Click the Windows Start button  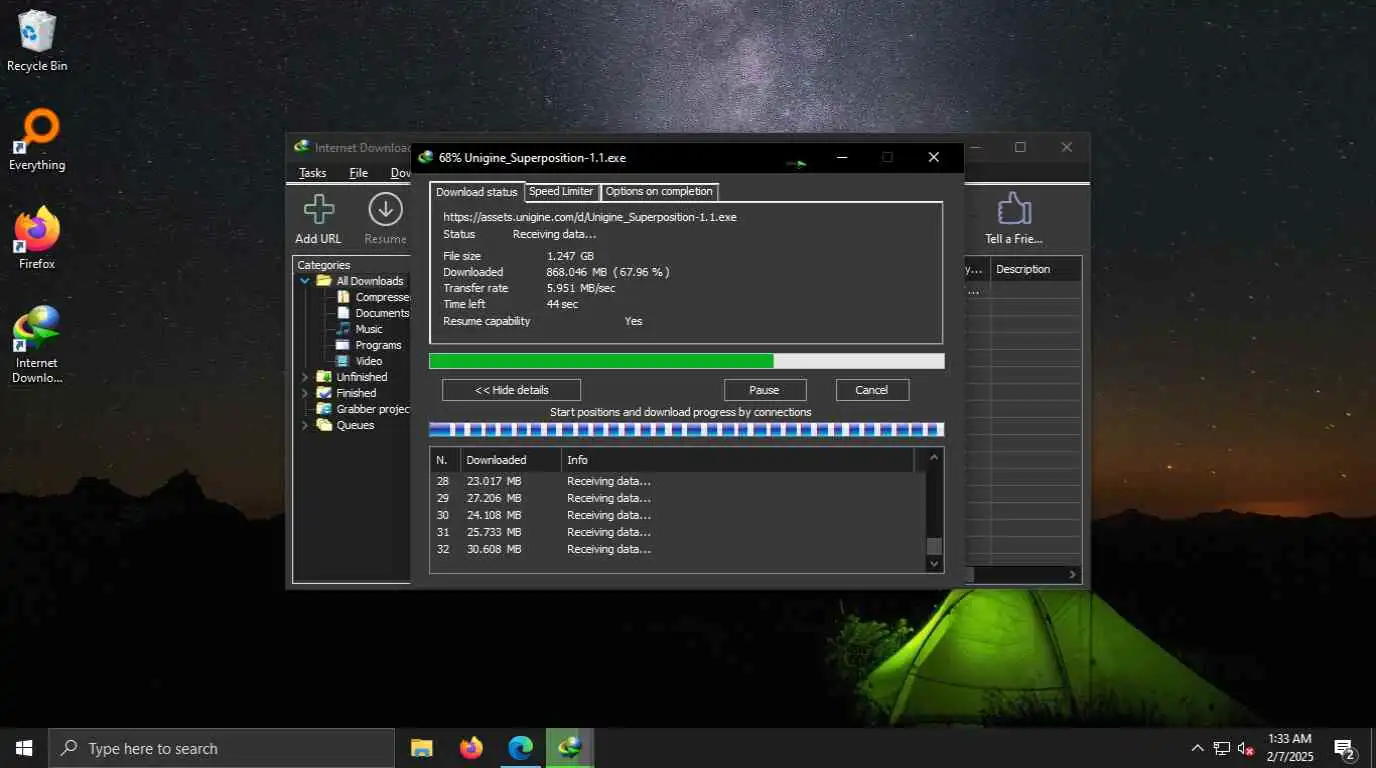pyautogui.click(x=24, y=748)
